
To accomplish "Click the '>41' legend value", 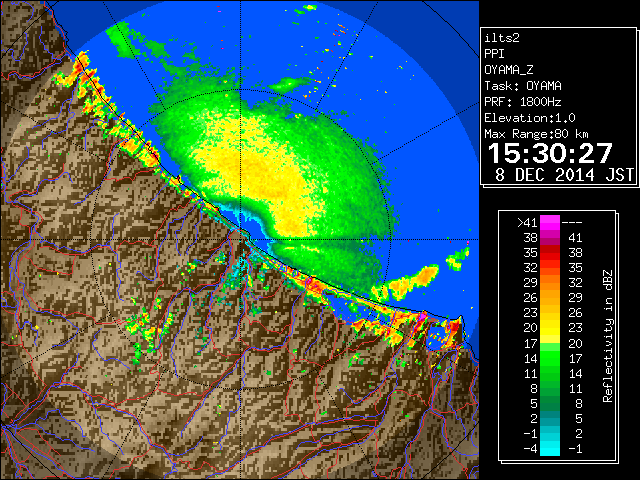I will click(x=527, y=222).
